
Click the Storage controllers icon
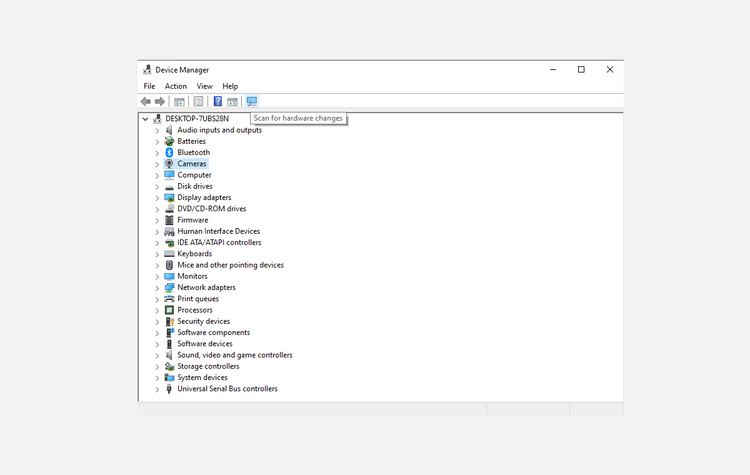click(169, 366)
